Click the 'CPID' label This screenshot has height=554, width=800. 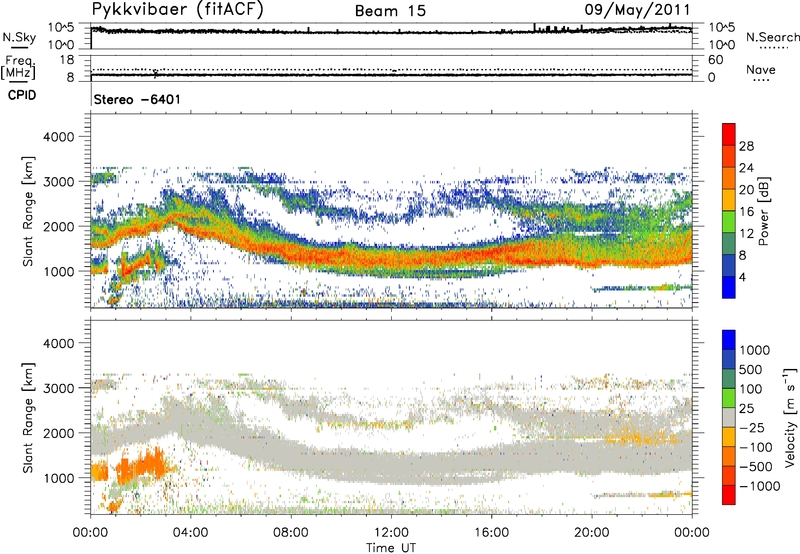(x=22, y=95)
